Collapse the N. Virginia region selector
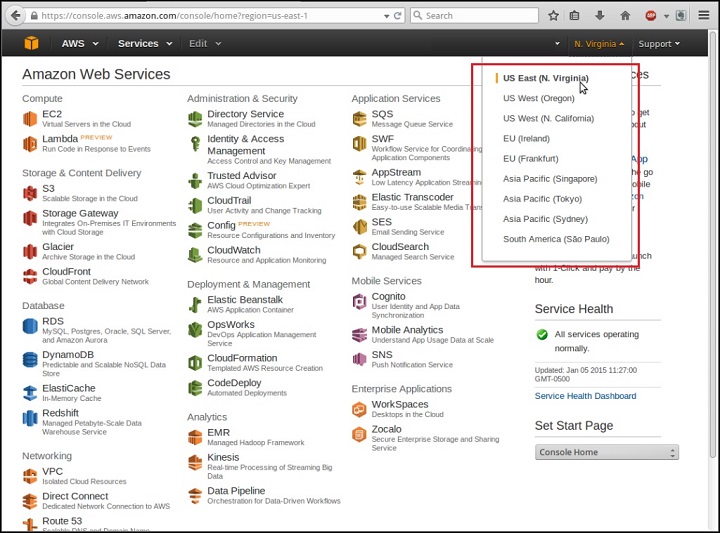Image resolution: width=720 pixels, height=533 pixels. pos(599,44)
